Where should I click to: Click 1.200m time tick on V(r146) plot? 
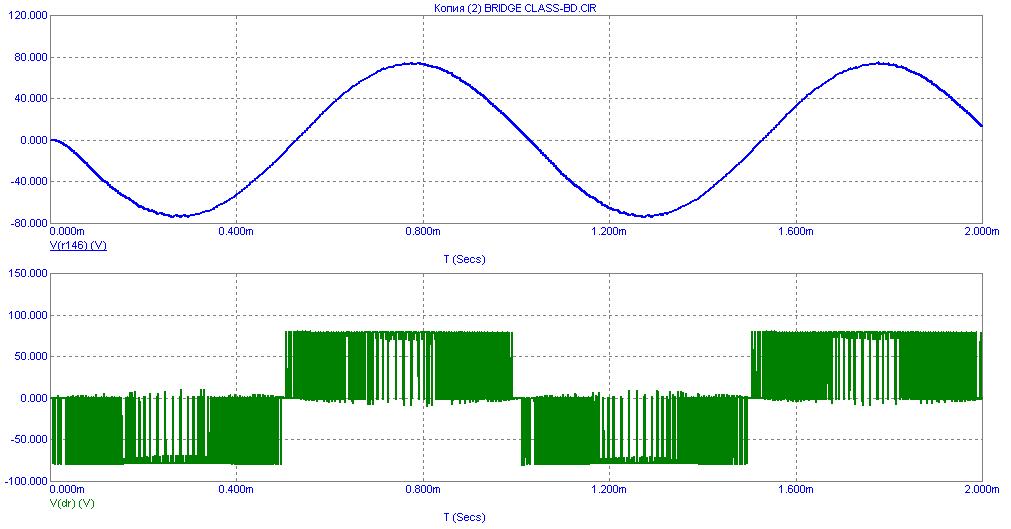[x=609, y=231]
